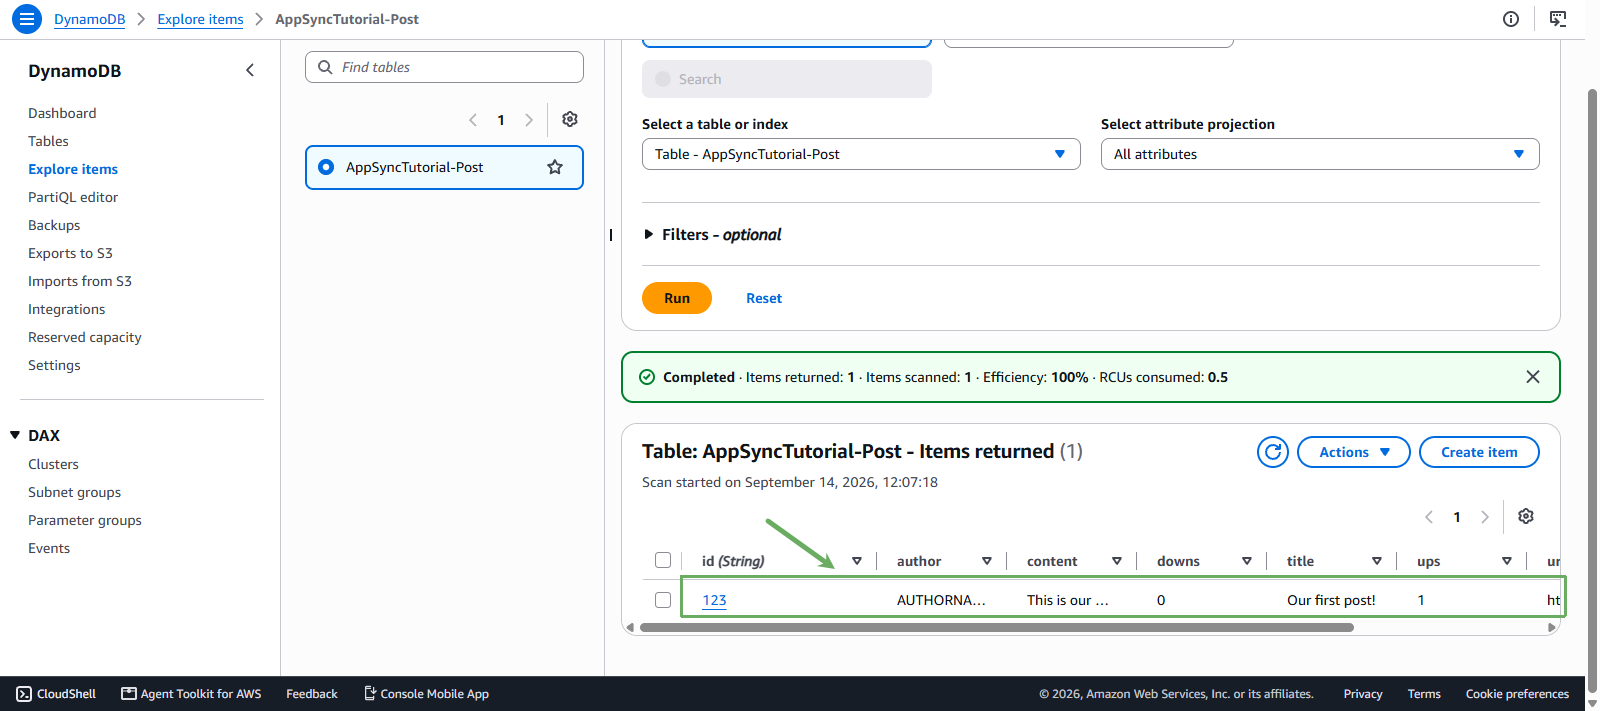The height and width of the screenshot is (711, 1600).
Task: Go to next page of tables list
Action: [529, 120]
